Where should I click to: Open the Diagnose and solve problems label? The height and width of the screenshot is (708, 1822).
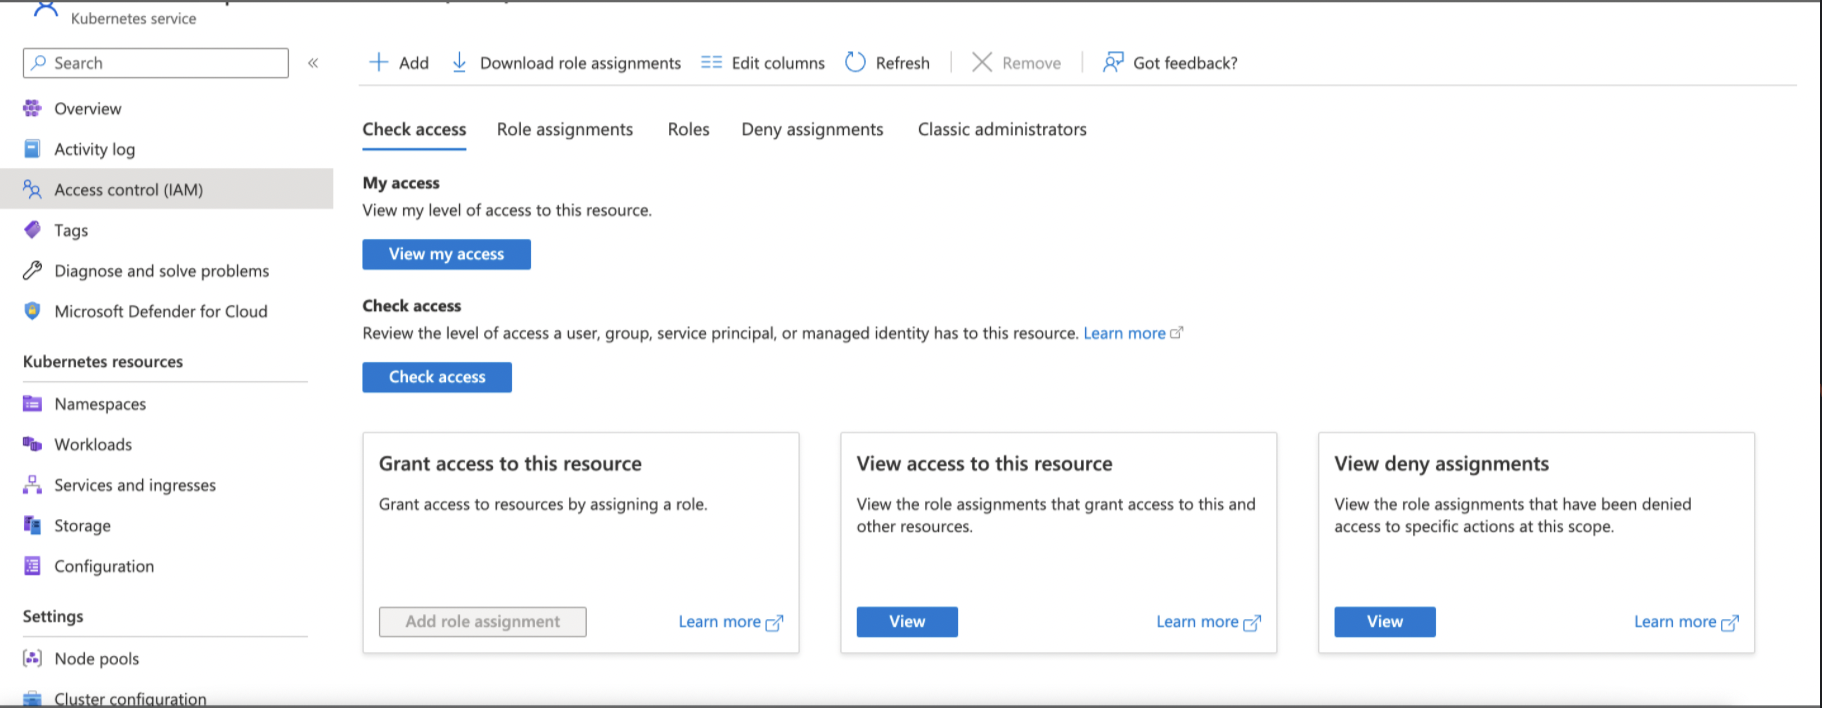[x=162, y=271]
